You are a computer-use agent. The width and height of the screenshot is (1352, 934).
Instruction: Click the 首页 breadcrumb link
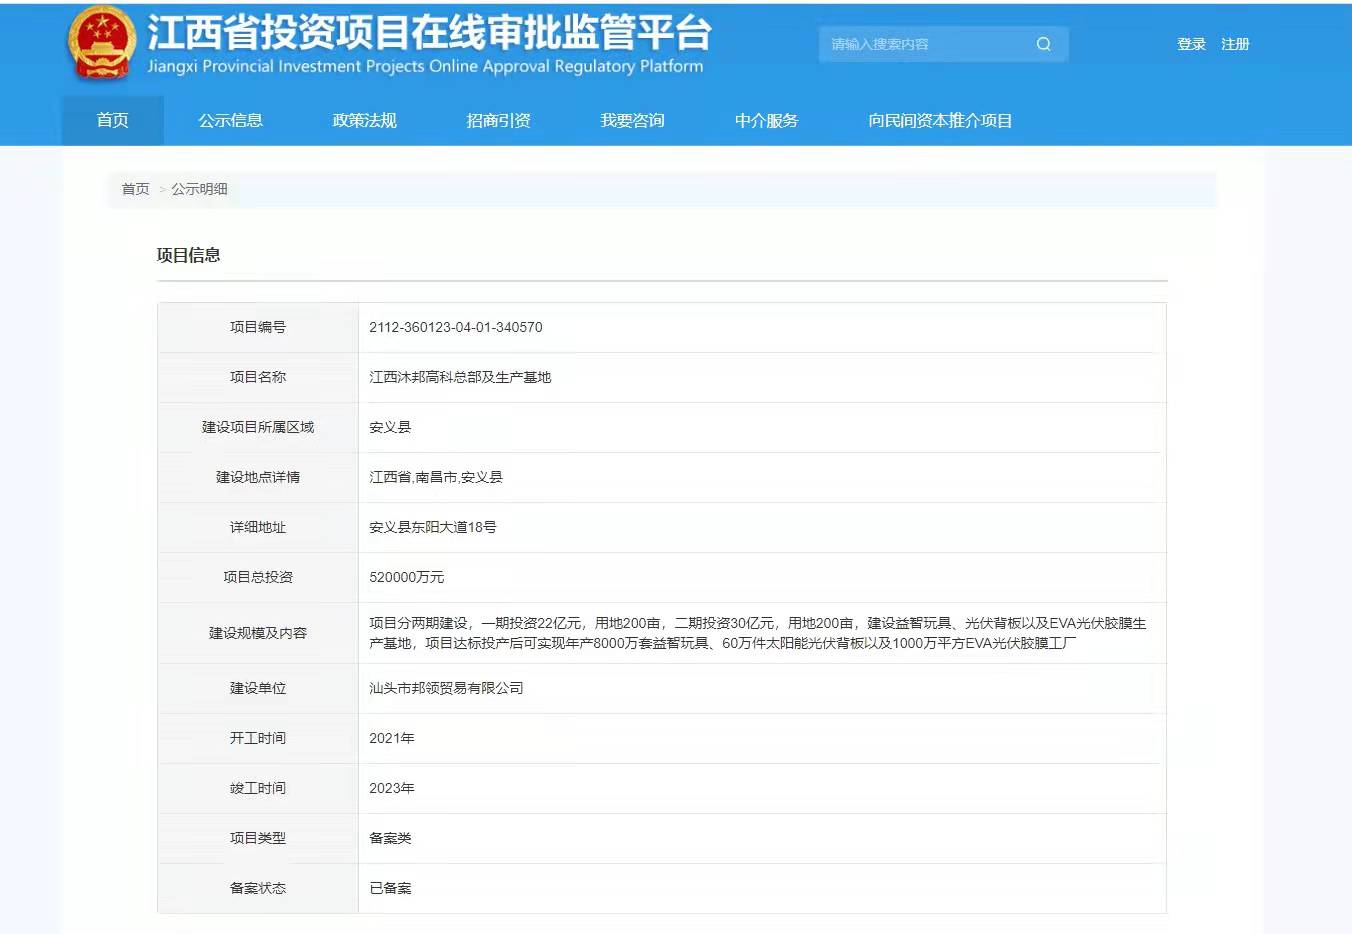tap(135, 189)
